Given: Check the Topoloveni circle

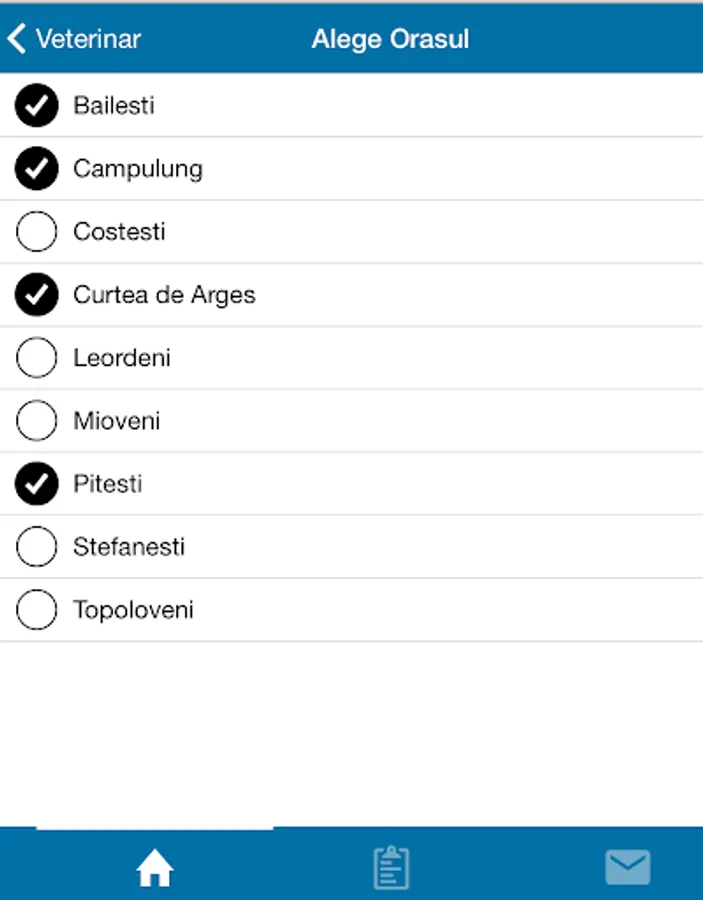Looking at the screenshot, I should [37, 610].
